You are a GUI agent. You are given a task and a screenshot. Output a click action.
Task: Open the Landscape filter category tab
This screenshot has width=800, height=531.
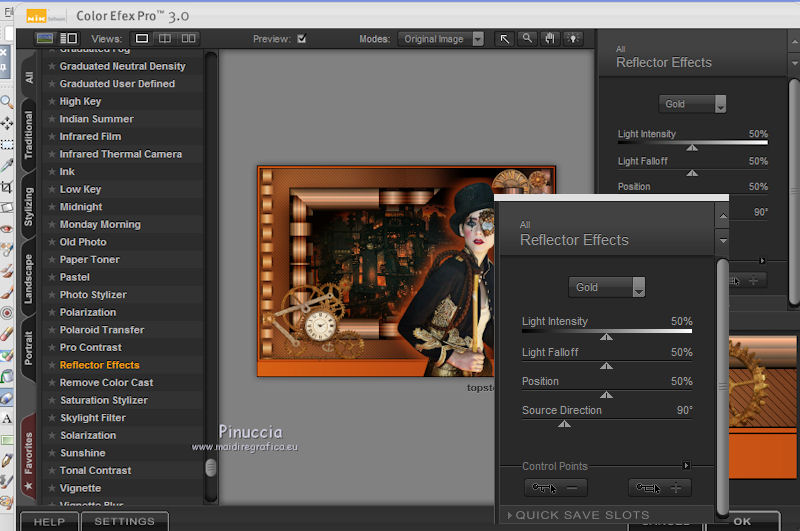tap(28, 279)
